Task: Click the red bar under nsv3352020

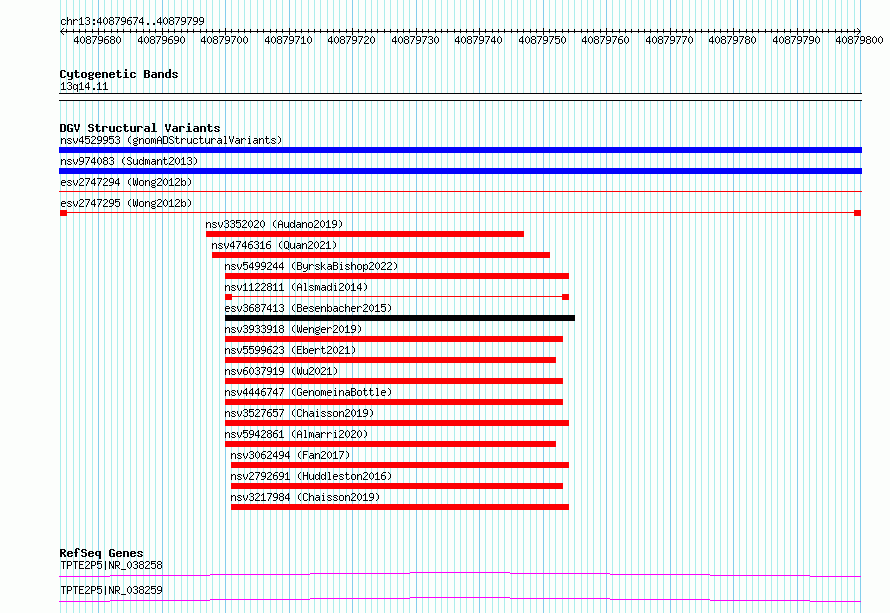Action: [x=365, y=234]
